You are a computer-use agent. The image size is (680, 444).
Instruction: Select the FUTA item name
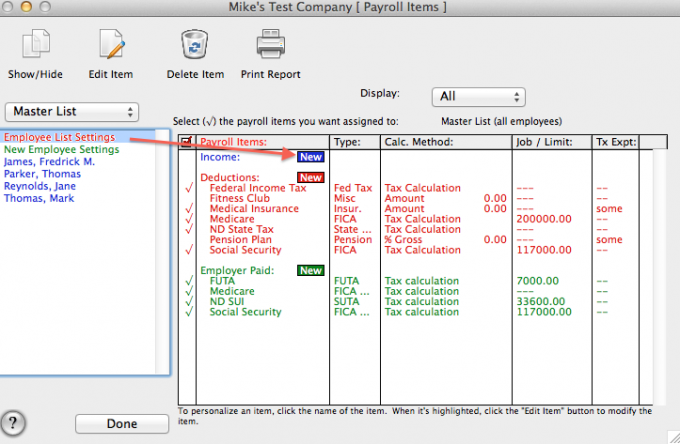click(222, 281)
